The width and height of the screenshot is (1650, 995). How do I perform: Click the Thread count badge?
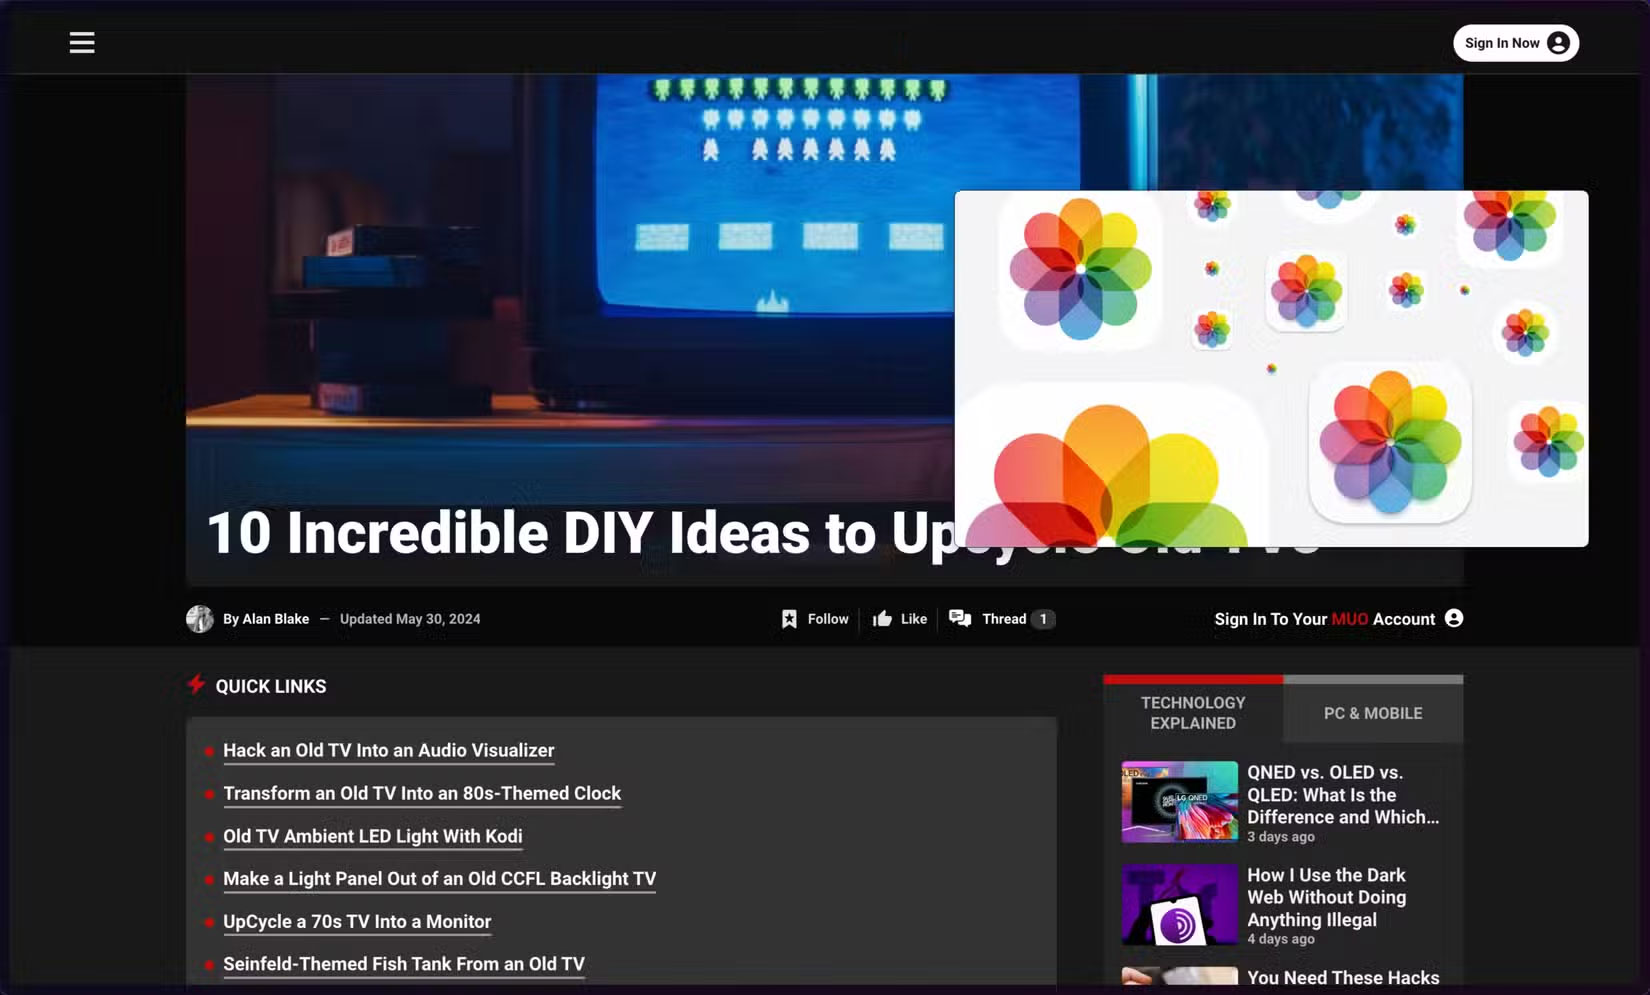(x=1044, y=618)
